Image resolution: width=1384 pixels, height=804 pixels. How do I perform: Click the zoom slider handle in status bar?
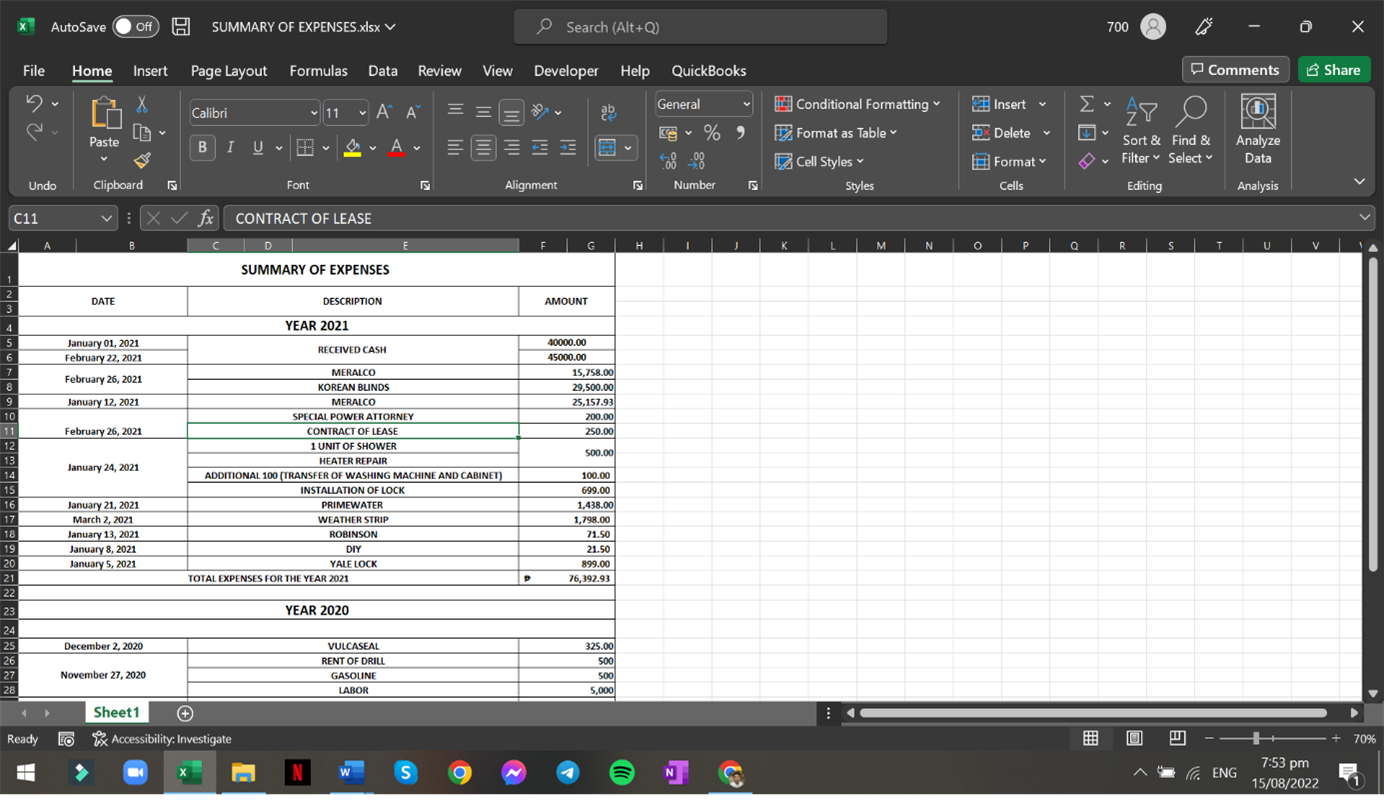coord(1256,739)
